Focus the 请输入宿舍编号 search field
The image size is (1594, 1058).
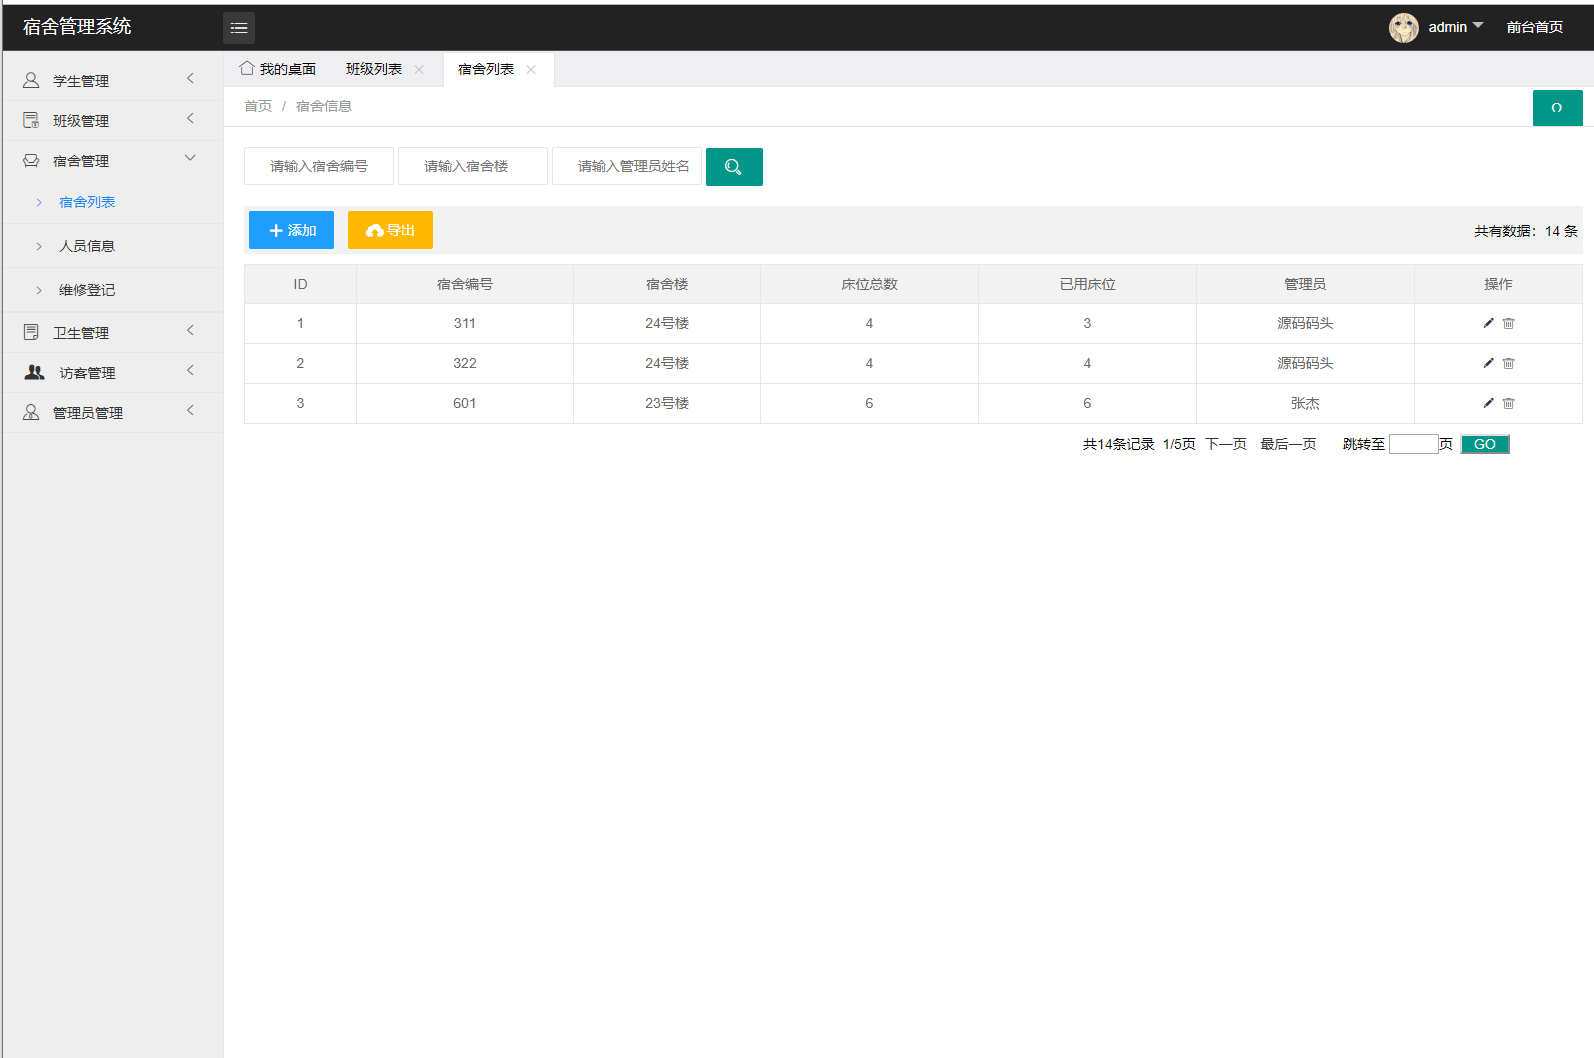319,166
